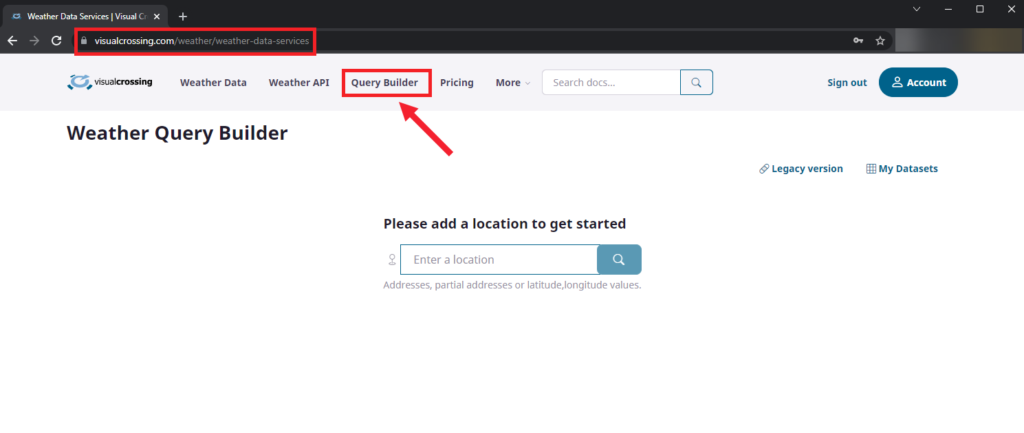Click the Weather Query Builder heading

[177, 133]
